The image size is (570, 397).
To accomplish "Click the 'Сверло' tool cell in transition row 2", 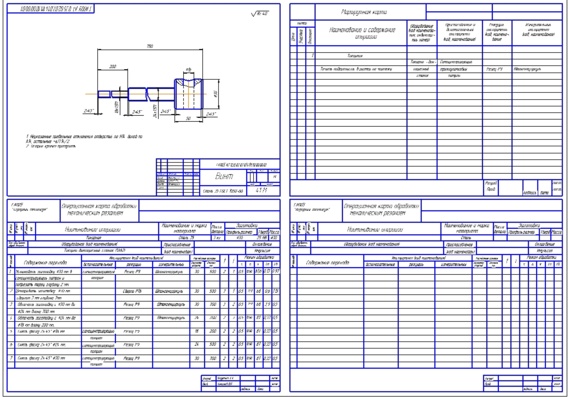I will 133,291.
